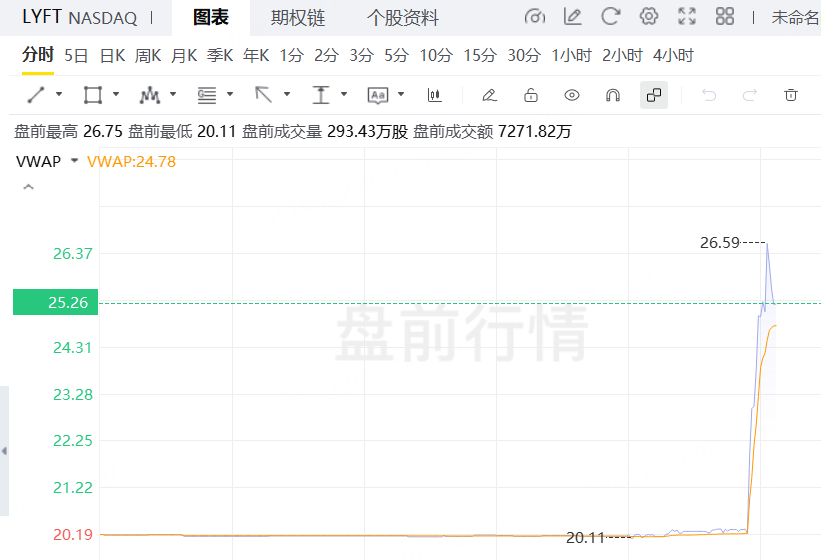
Task: Select the 4小时 timeframe
Action: pos(673,55)
